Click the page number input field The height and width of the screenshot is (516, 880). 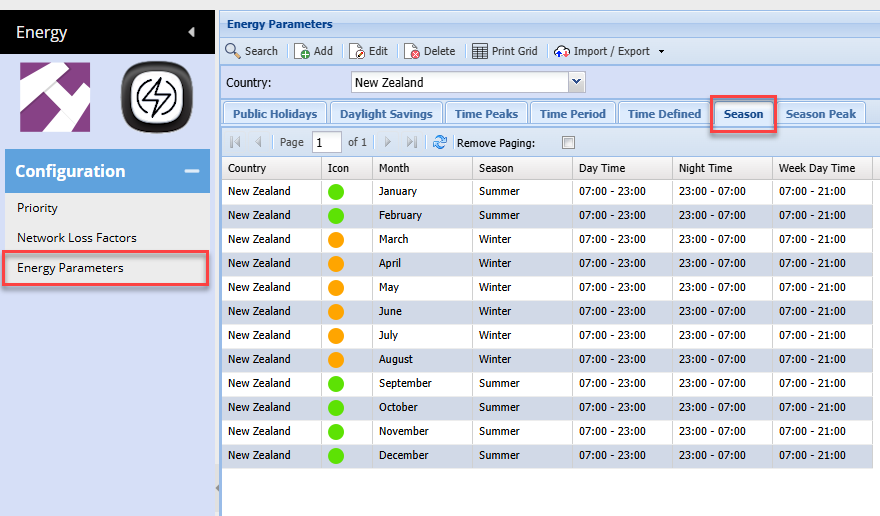tap(327, 143)
